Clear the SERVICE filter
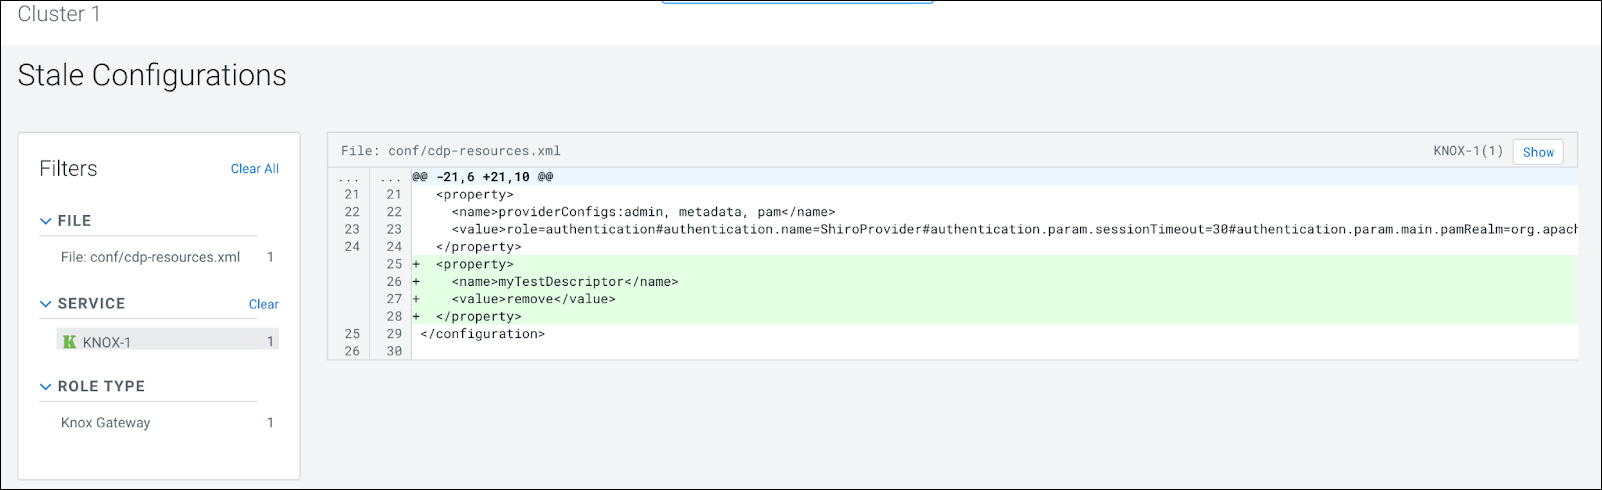Screen dimensions: 1602x490 click(x=263, y=304)
